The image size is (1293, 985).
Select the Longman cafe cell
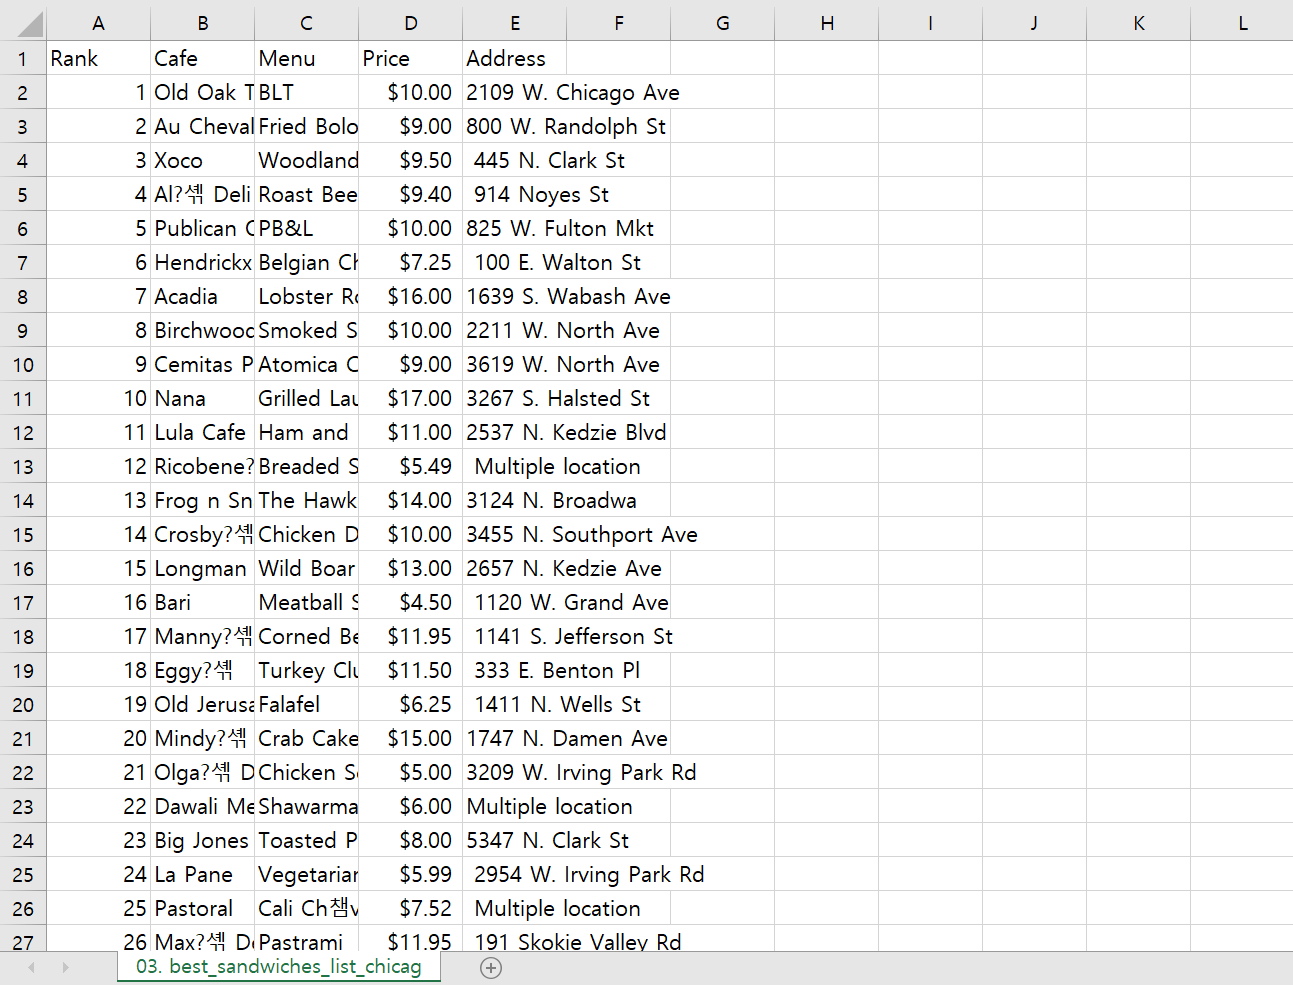[202, 568]
